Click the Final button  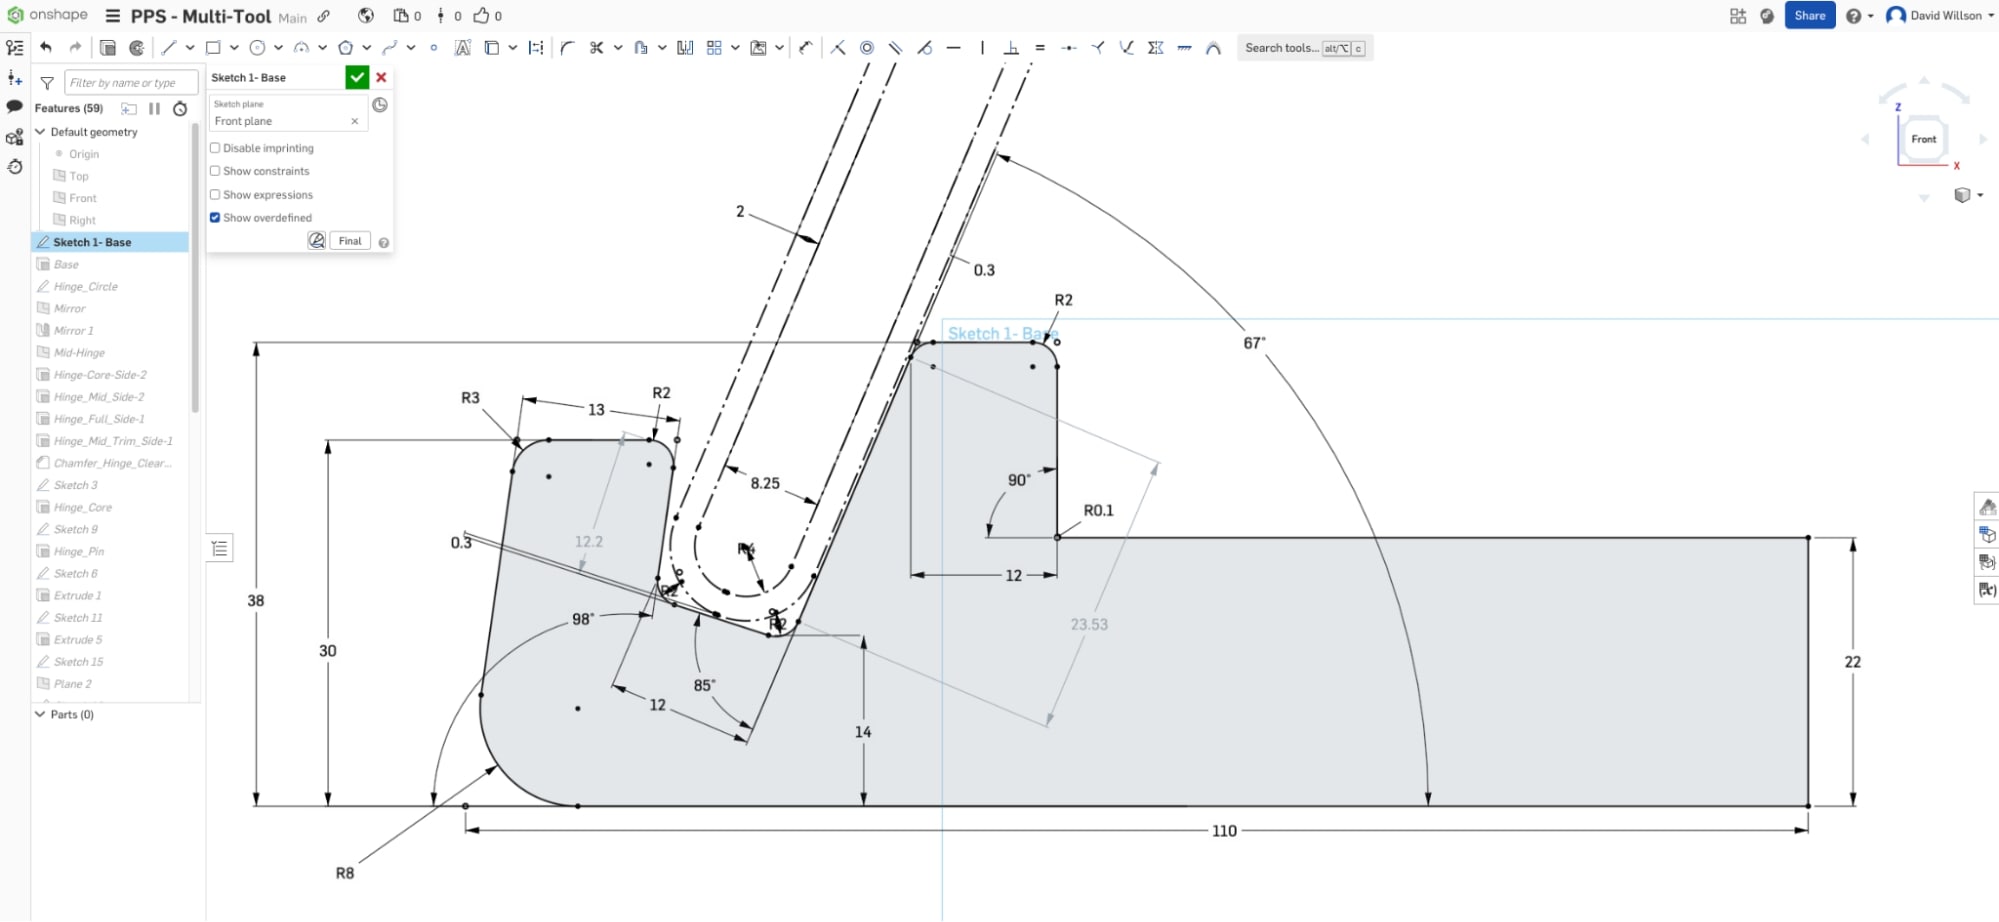(x=350, y=241)
